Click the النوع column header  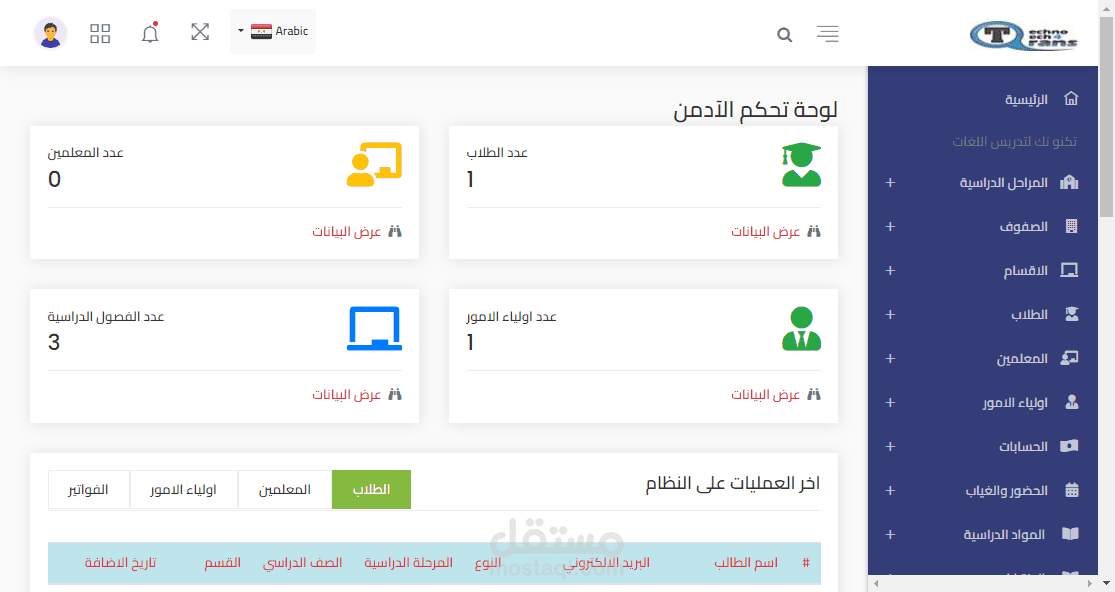click(x=488, y=563)
